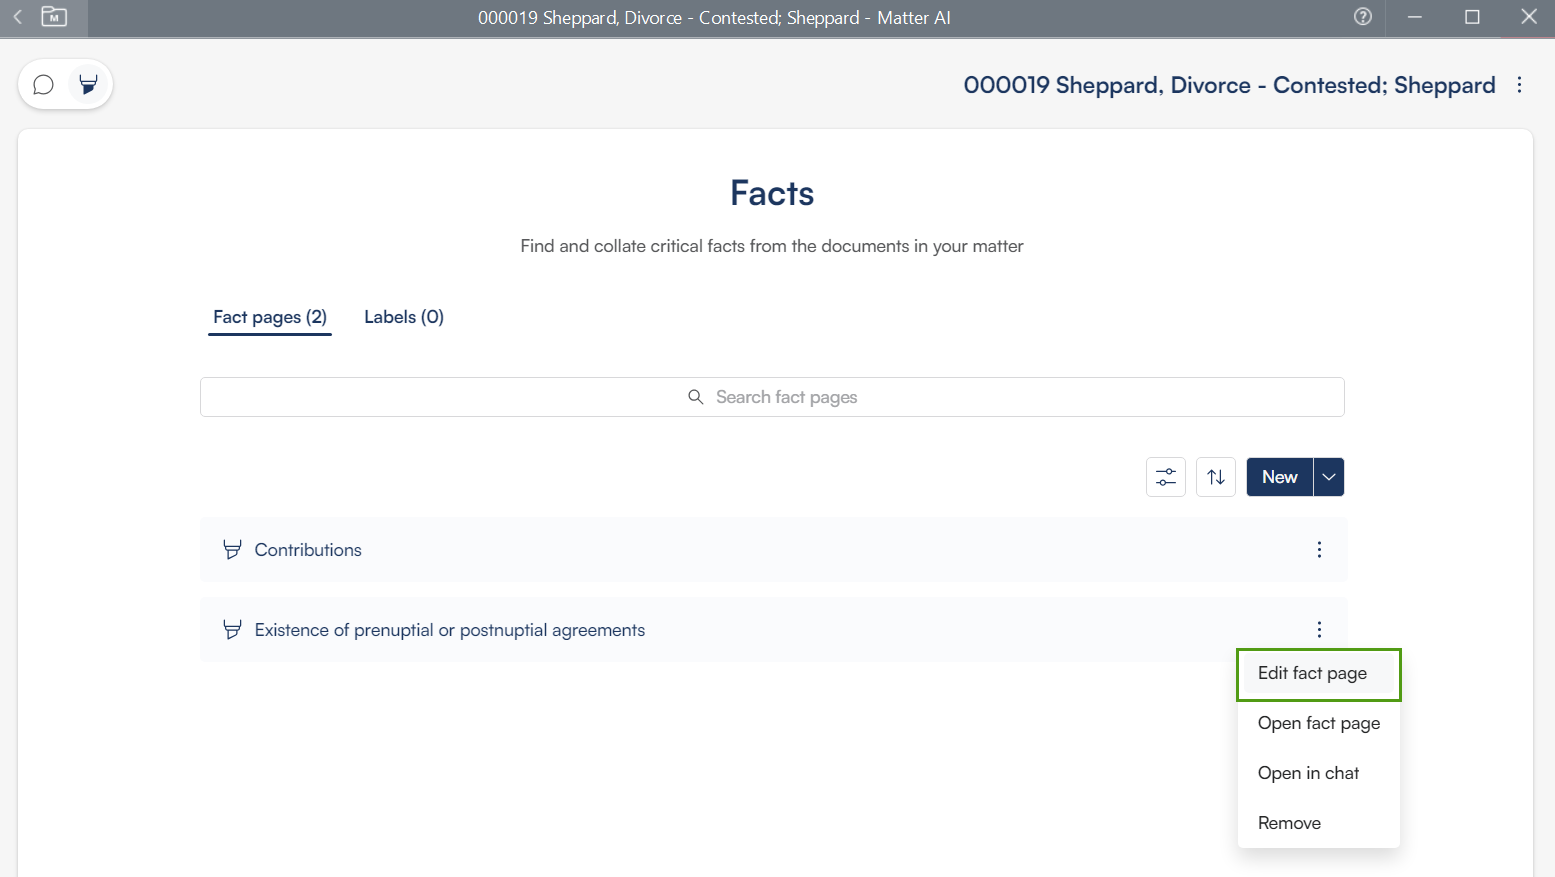Open the chat view icon
The height and width of the screenshot is (877, 1555).
43,85
